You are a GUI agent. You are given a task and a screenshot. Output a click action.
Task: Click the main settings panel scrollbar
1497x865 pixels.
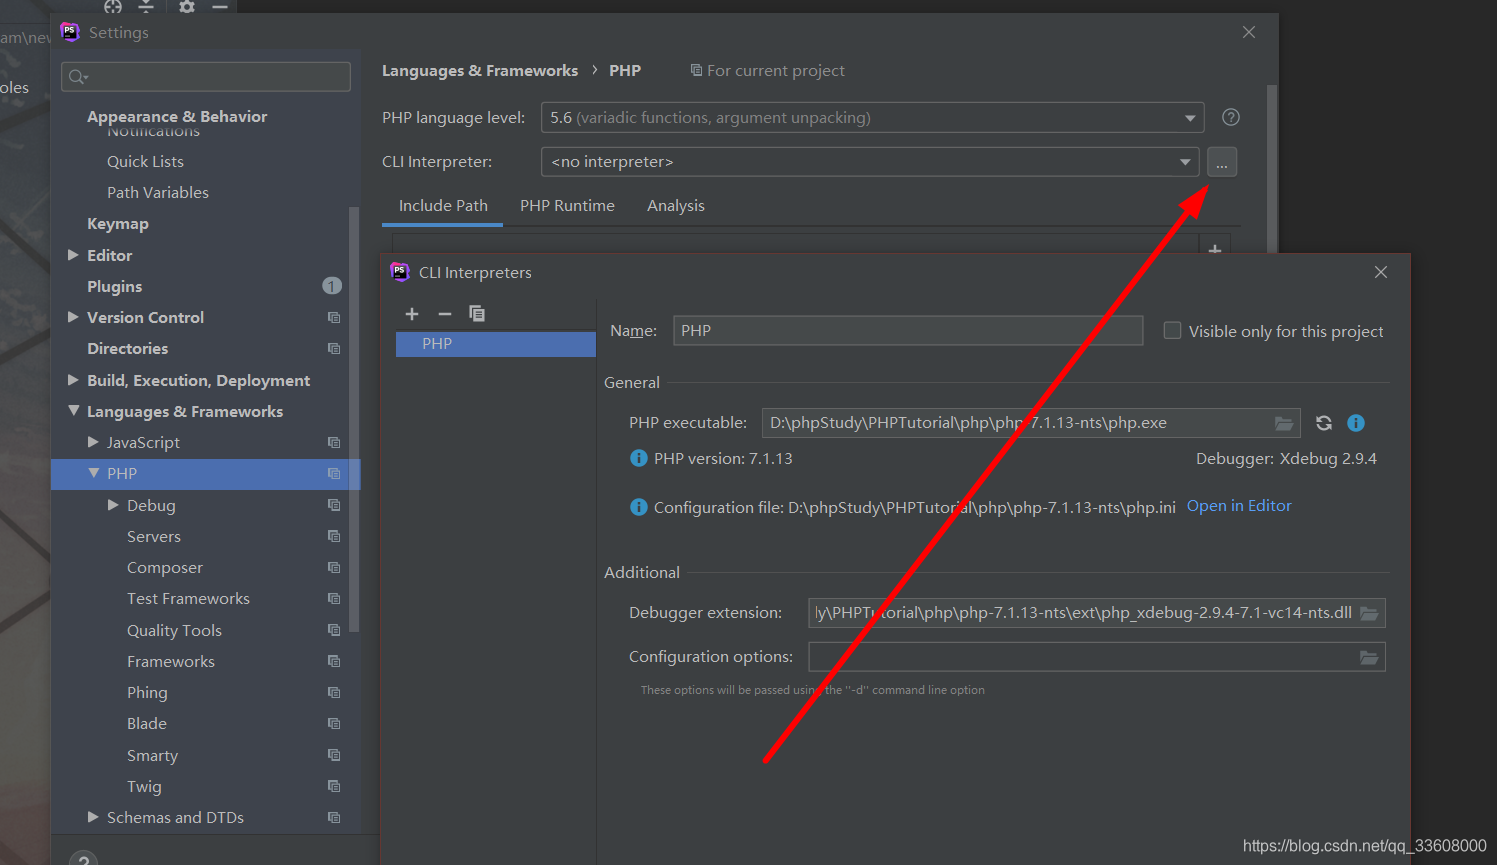(1272, 168)
